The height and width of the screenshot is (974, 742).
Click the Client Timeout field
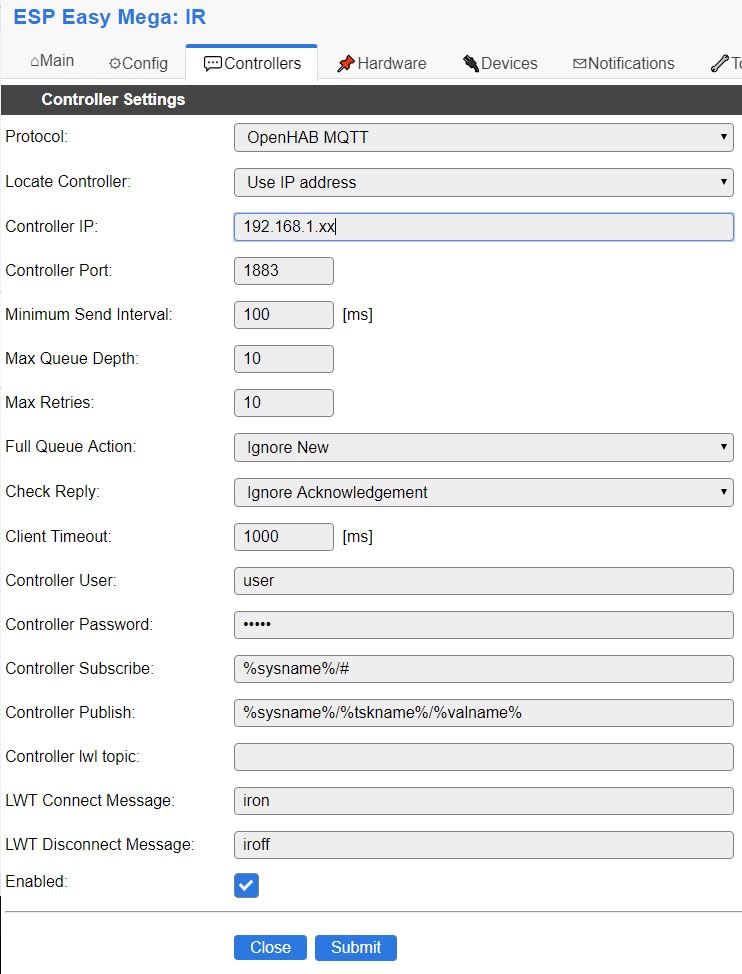pyautogui.click(x=284, y=537)
